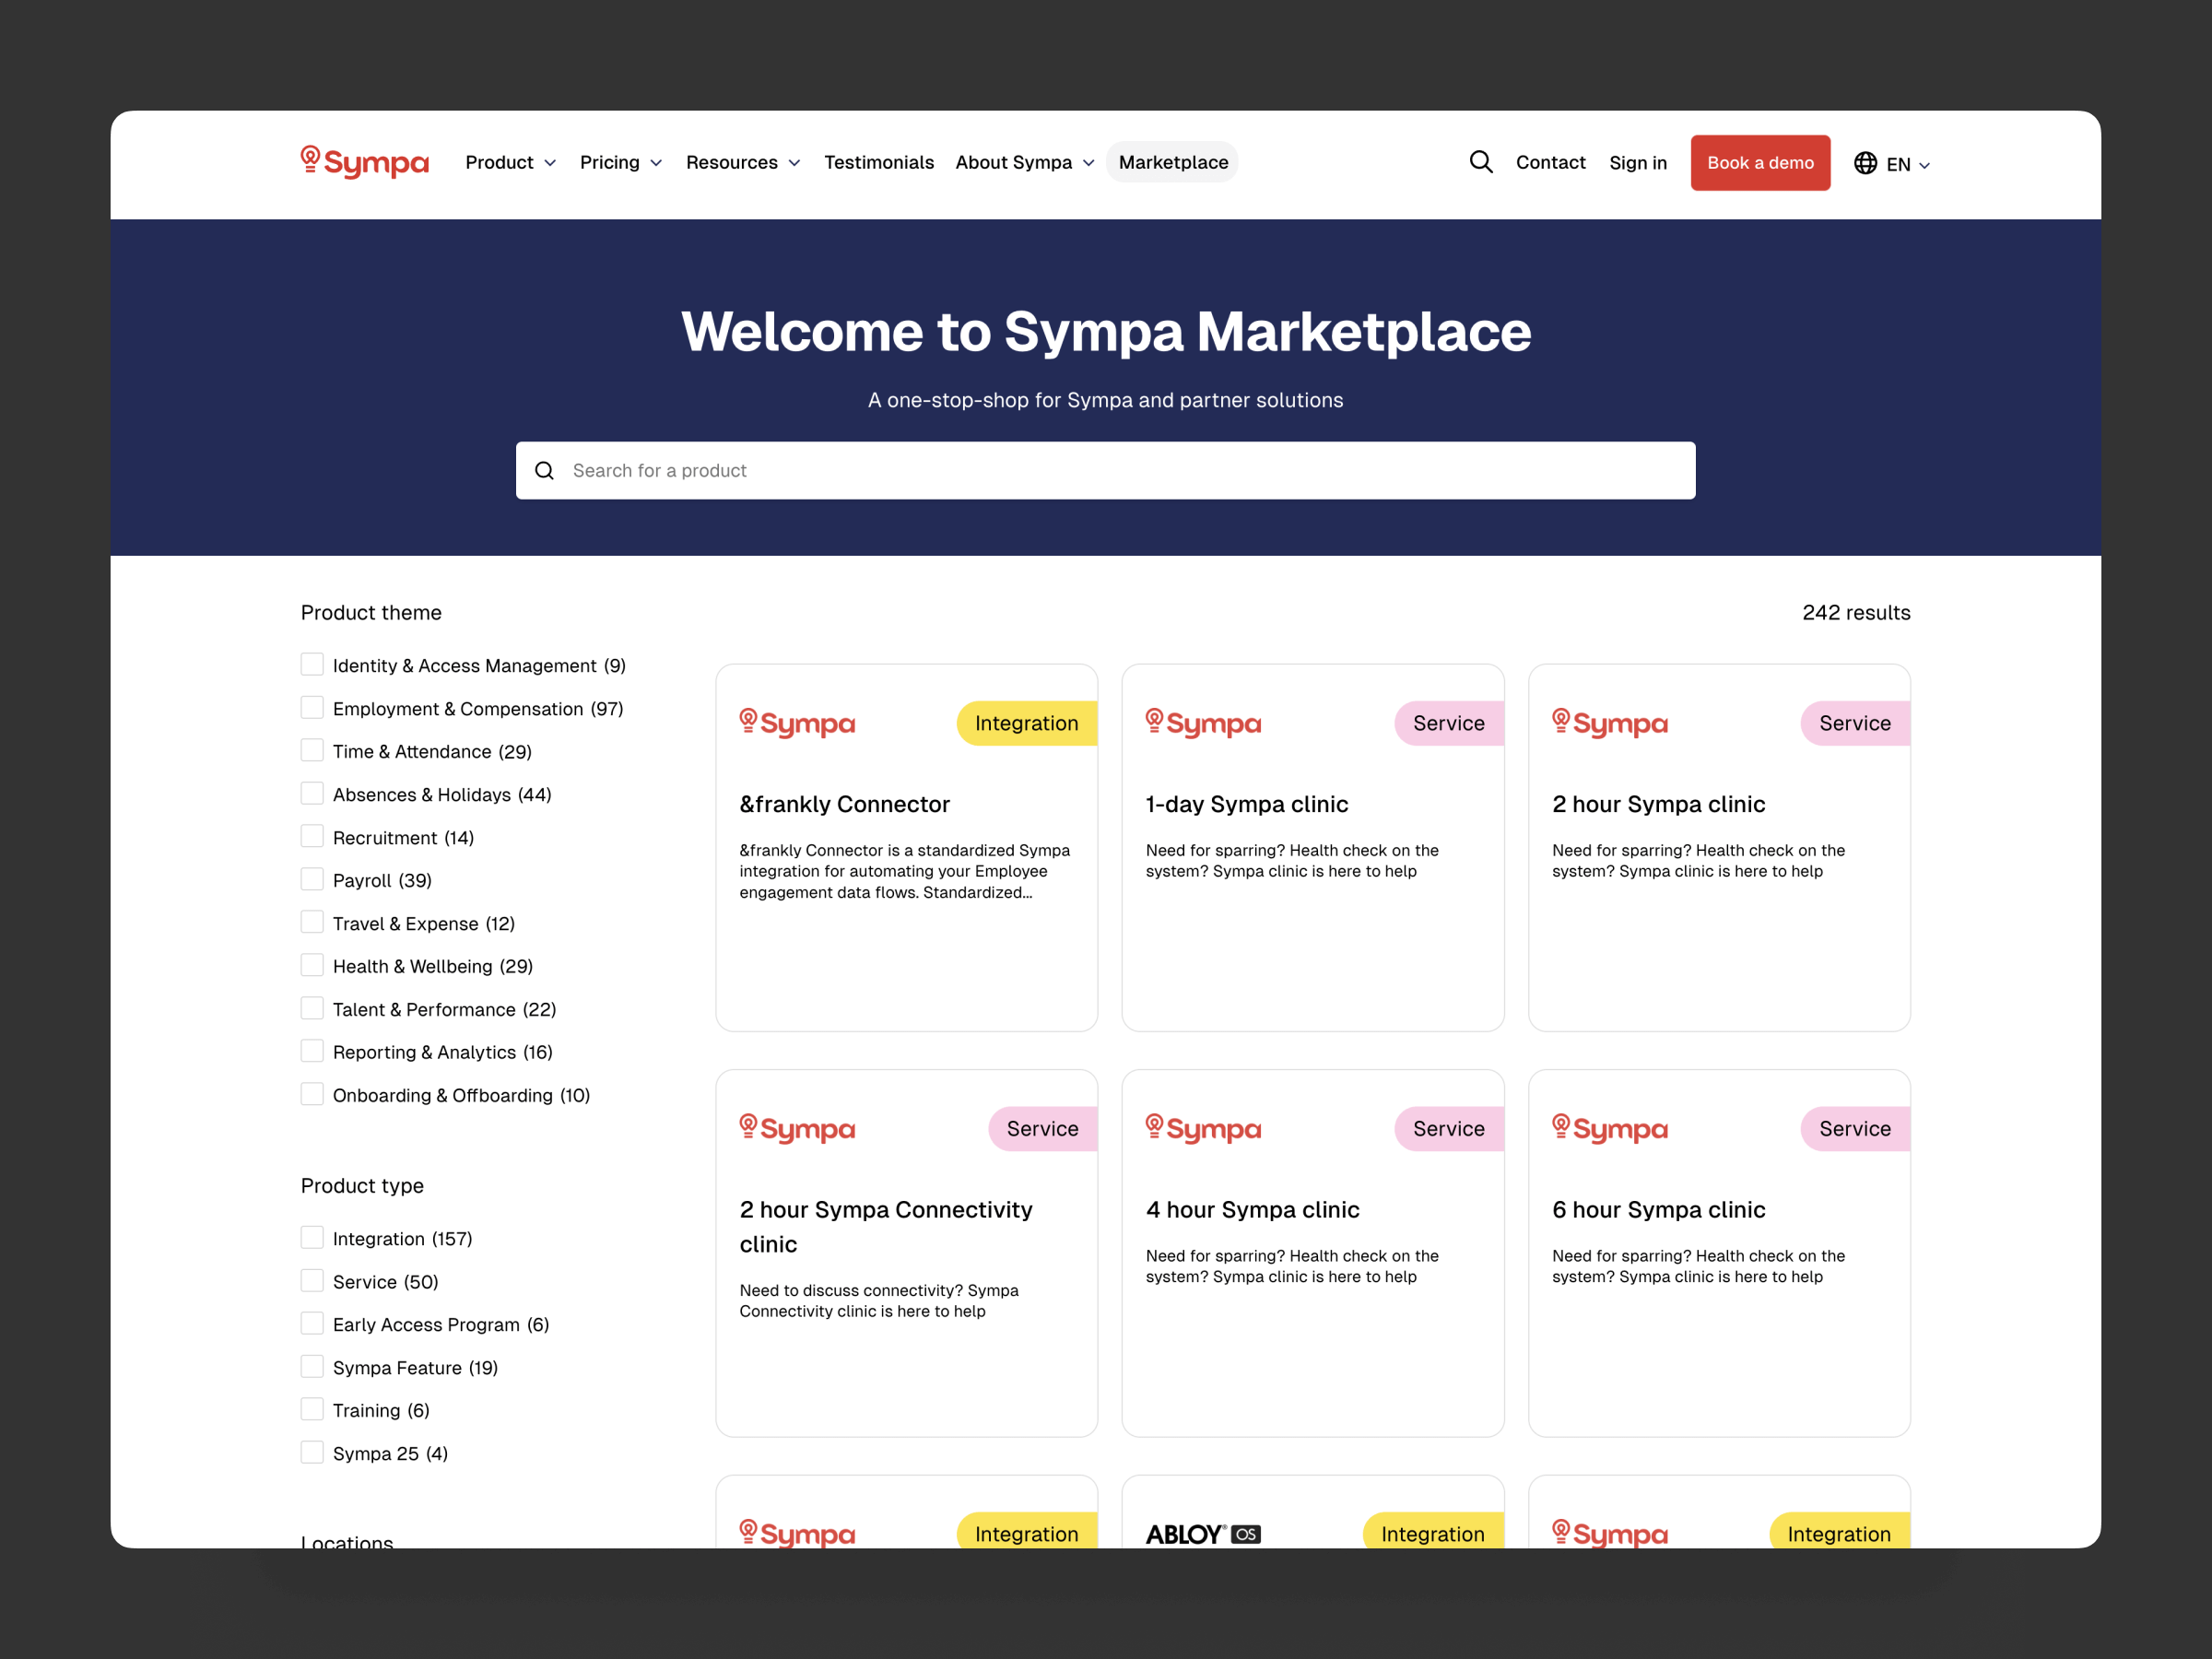Open the 6 hour Sympa clinic title
The width and height of the screenshot is (2212, 1659).
[1659, 1209]
